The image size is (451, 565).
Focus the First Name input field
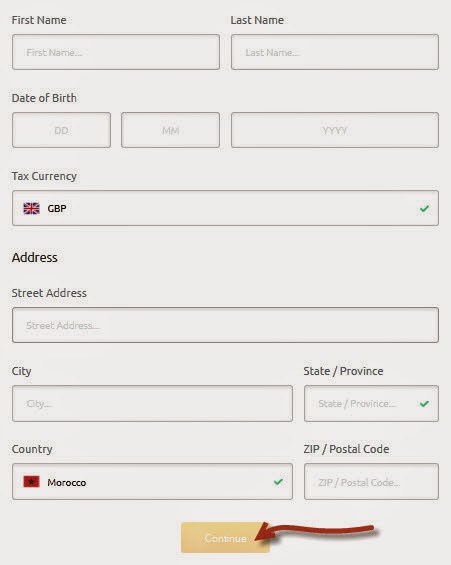tap(116, 52)
